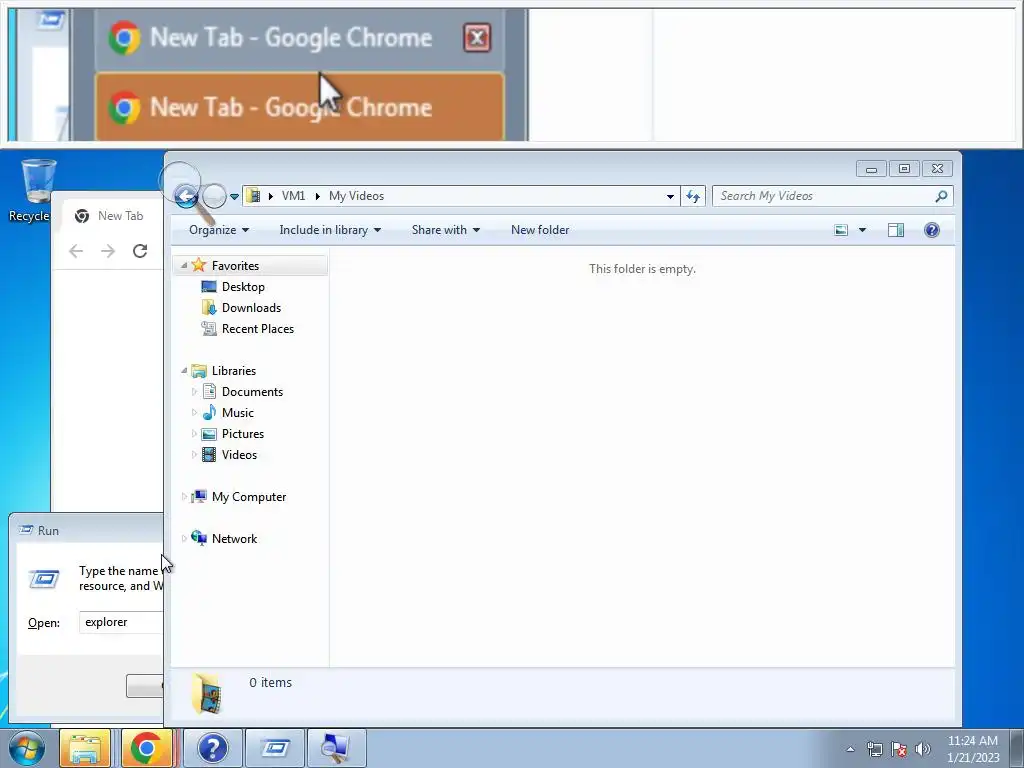Expand My Computer node
The height and width of the screenshot is (768, 1024).
click(184, 497)
